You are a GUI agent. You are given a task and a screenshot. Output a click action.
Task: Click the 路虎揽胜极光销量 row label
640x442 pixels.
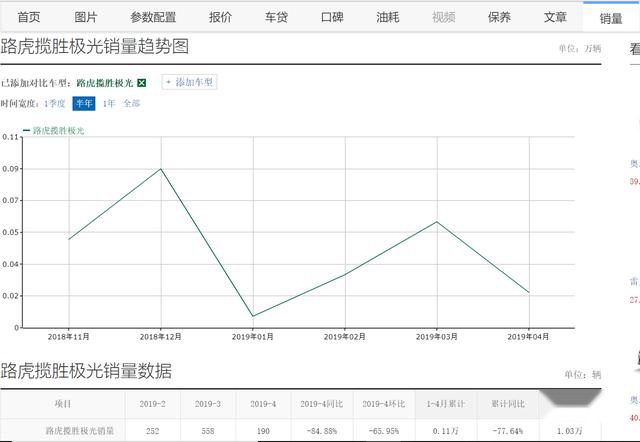[x=80, y=430]
